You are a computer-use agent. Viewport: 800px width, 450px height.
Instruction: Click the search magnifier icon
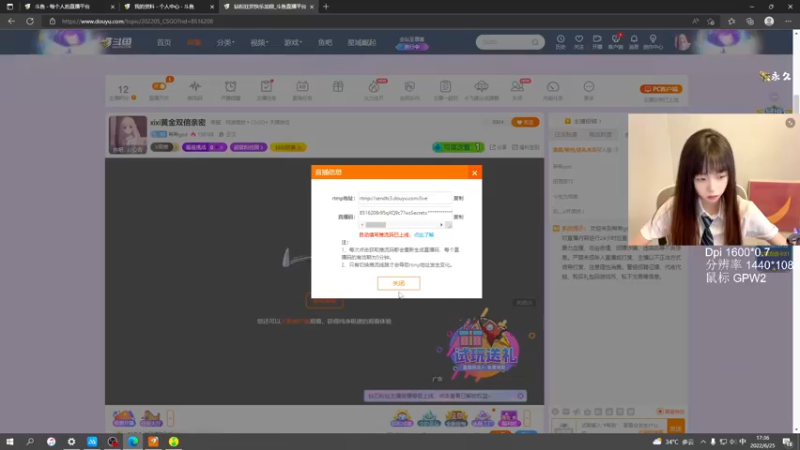click(535, 42)
